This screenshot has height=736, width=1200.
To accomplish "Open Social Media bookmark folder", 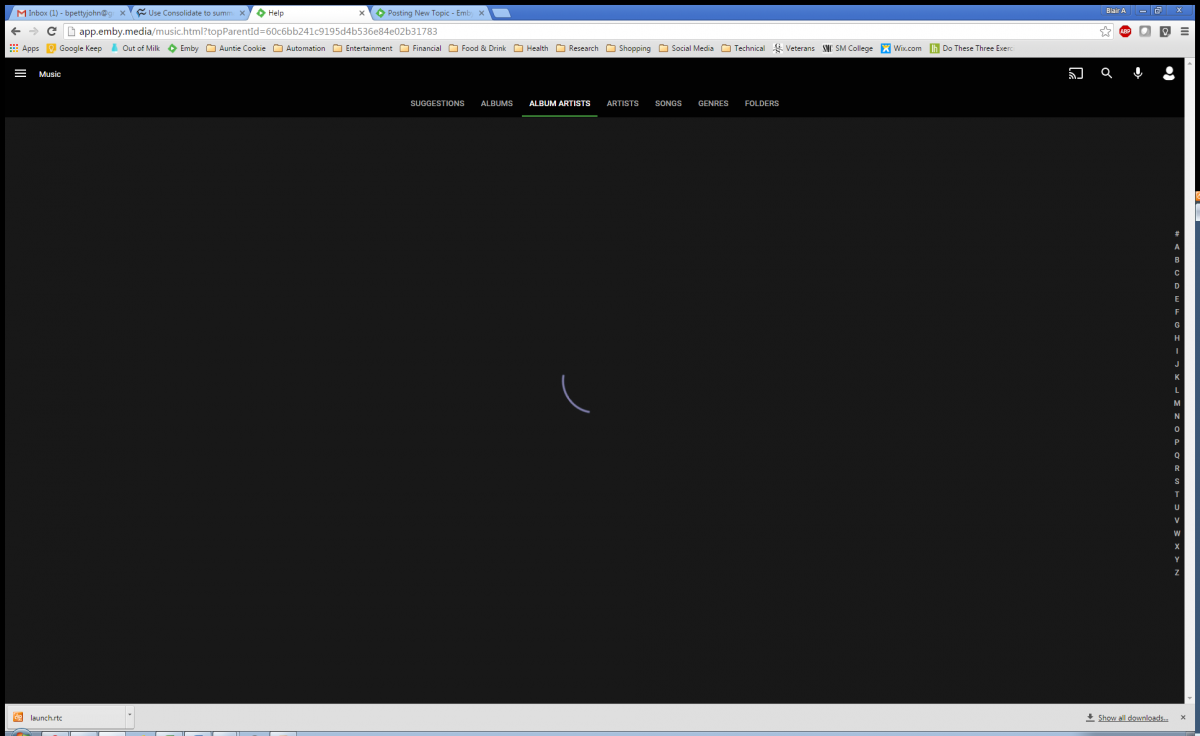I will click(686, 48).
